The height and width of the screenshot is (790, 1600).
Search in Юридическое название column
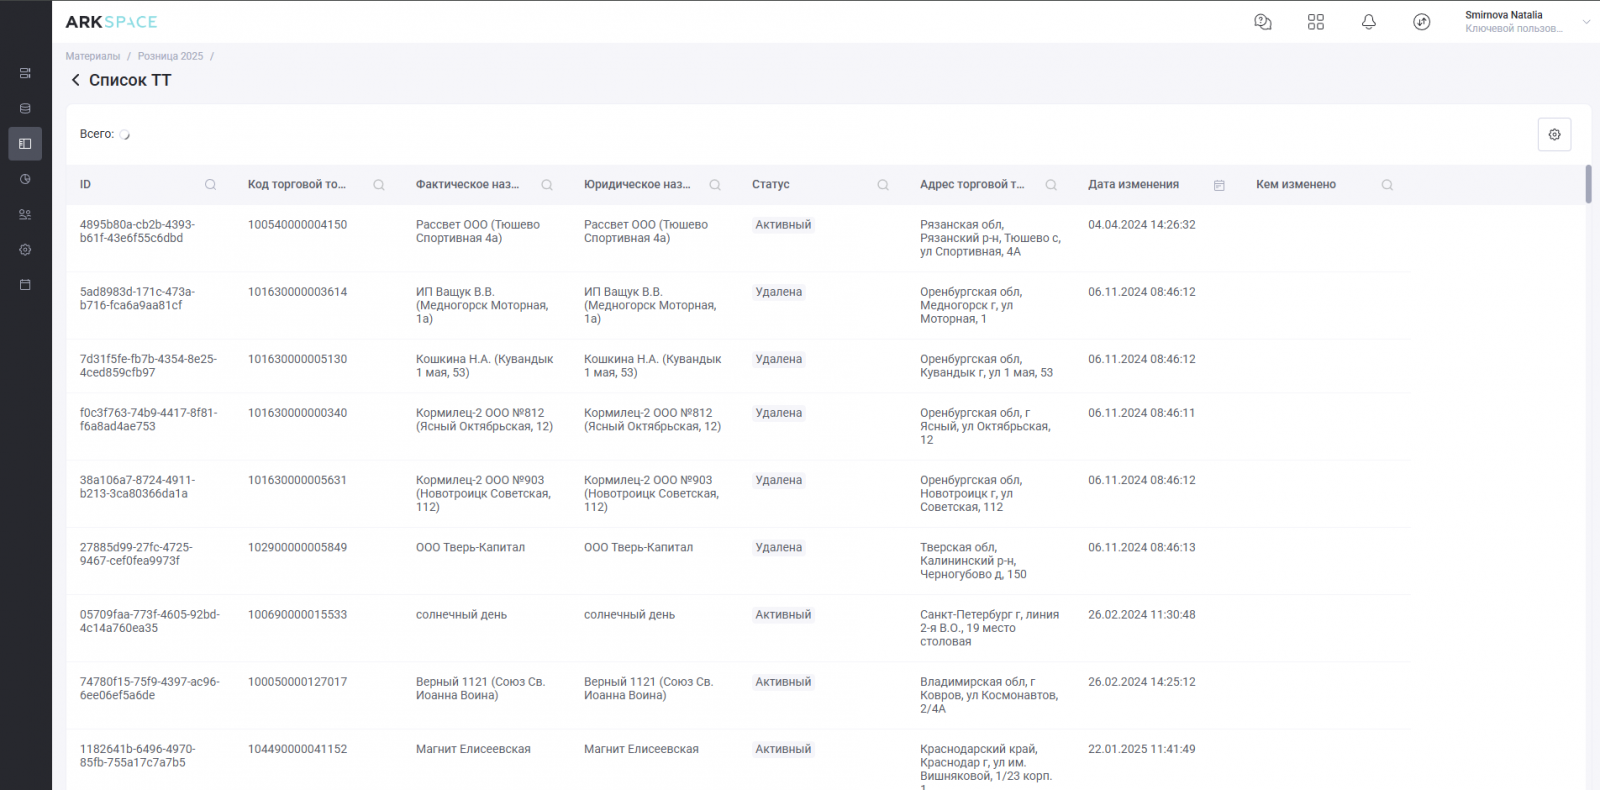click(x=715, y=185)
